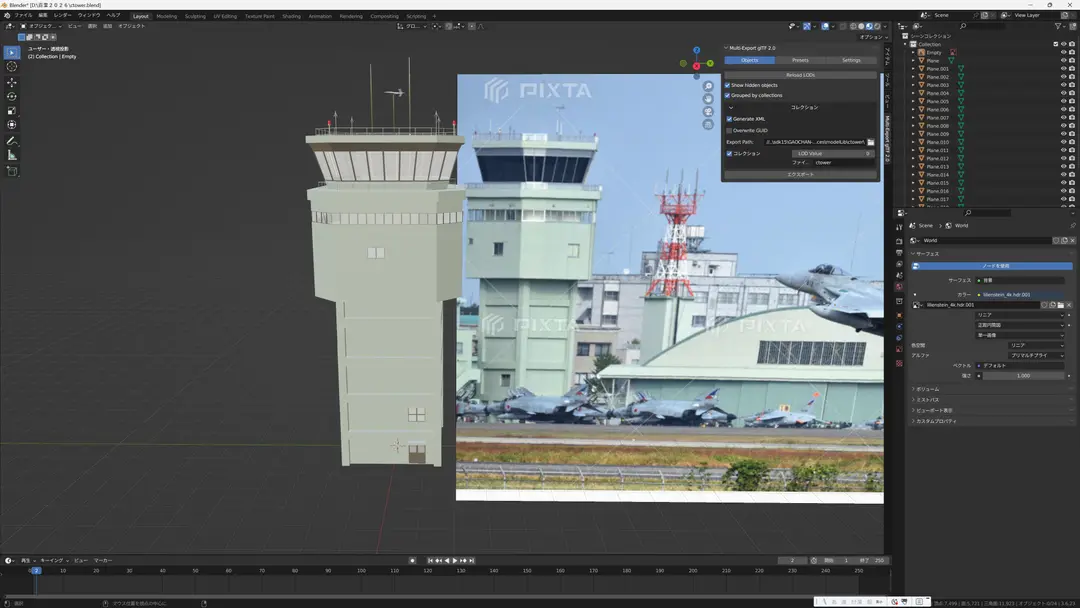Select the Scale tool
The width and height of the screenshot is (1080, 608).
pyautogui.click(x=12, y=111)
